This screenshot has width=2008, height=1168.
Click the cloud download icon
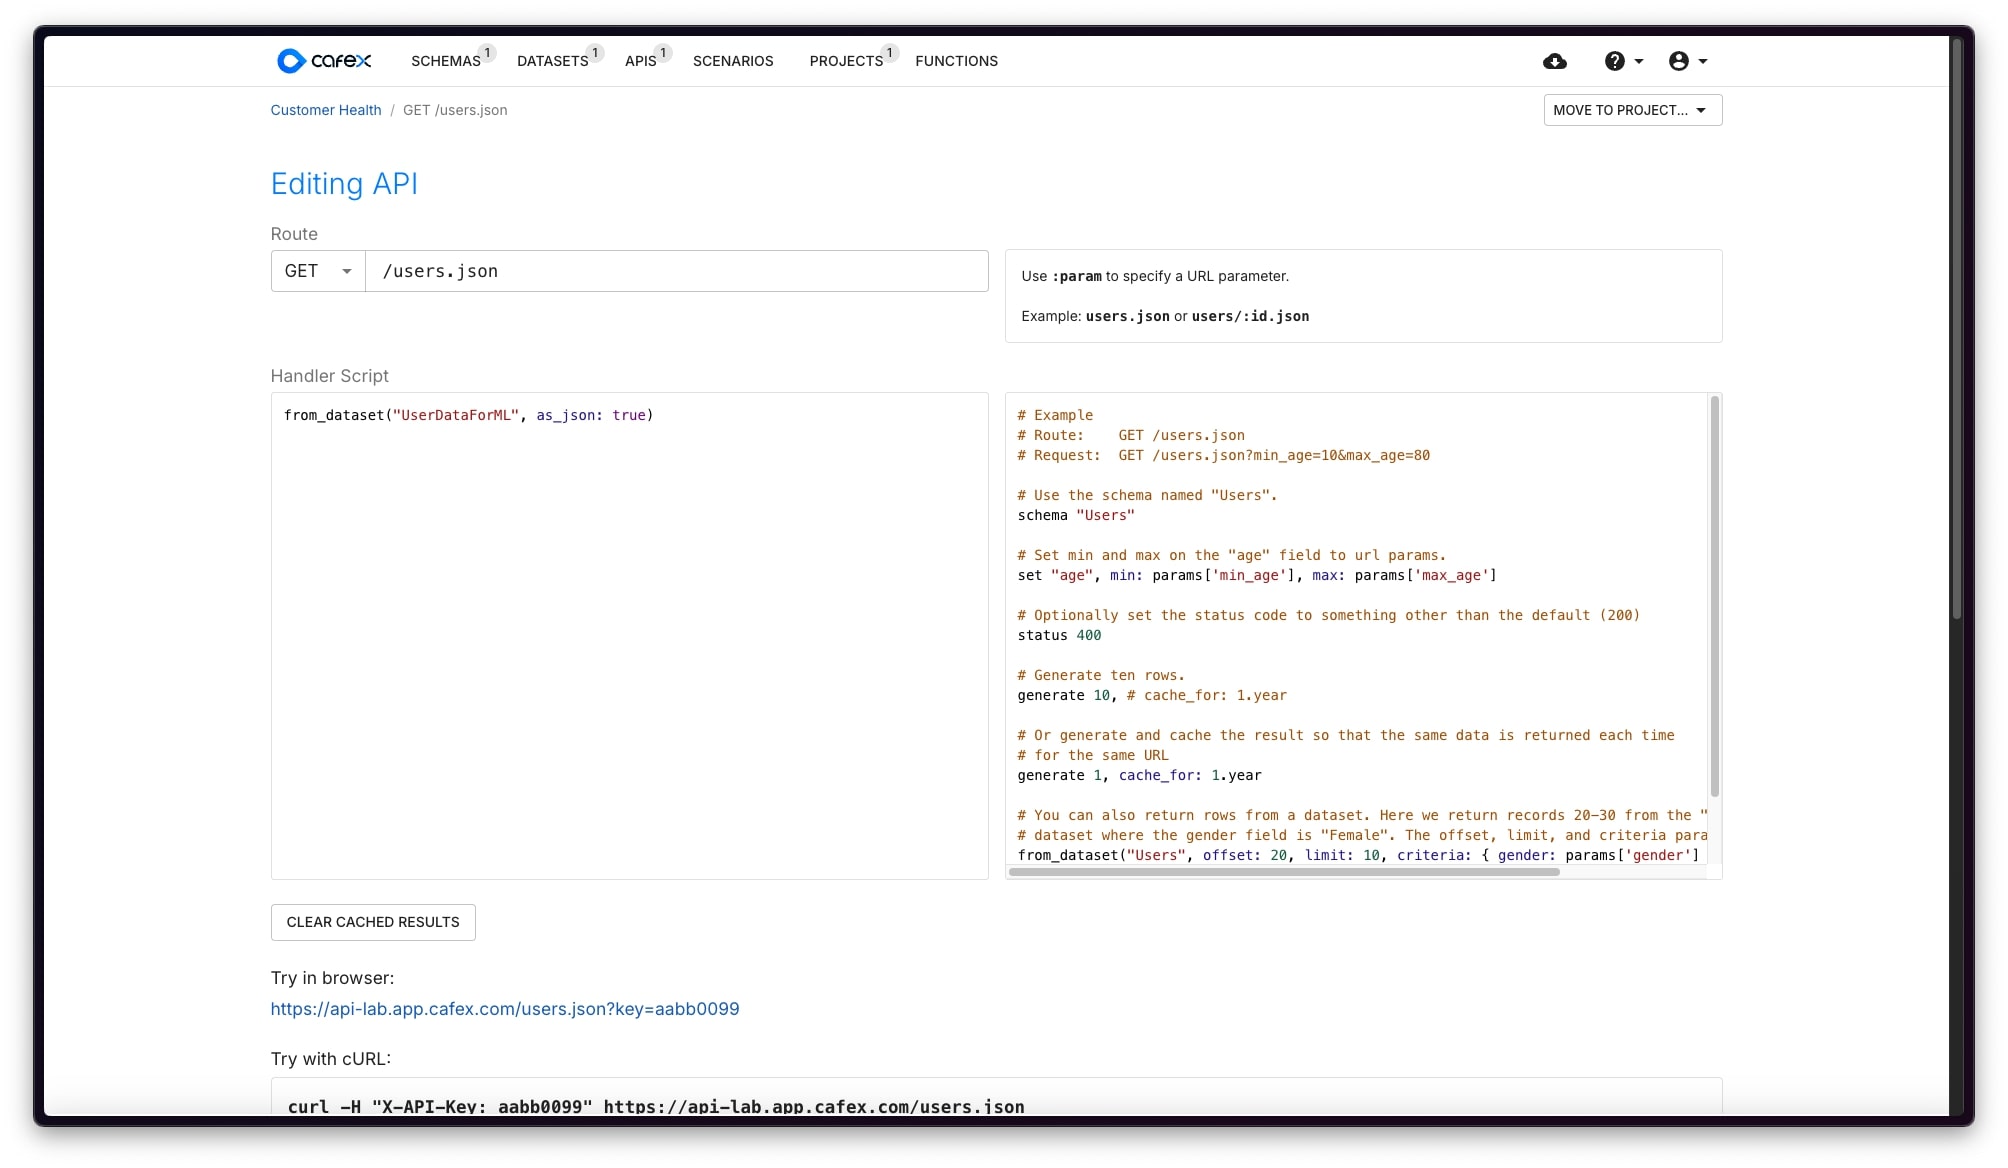click(x=1554, y=61)
